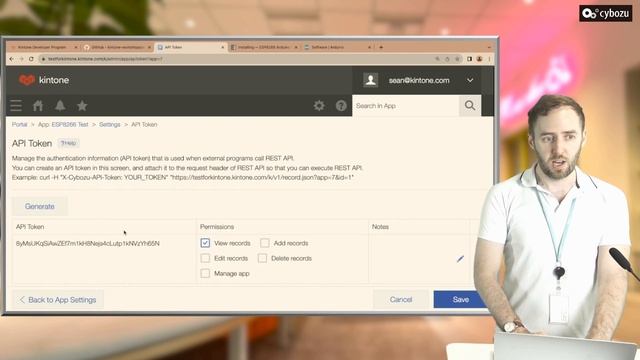The image size is (640, 360).
Task: Click the Notes column header
Action: [380, 227]
